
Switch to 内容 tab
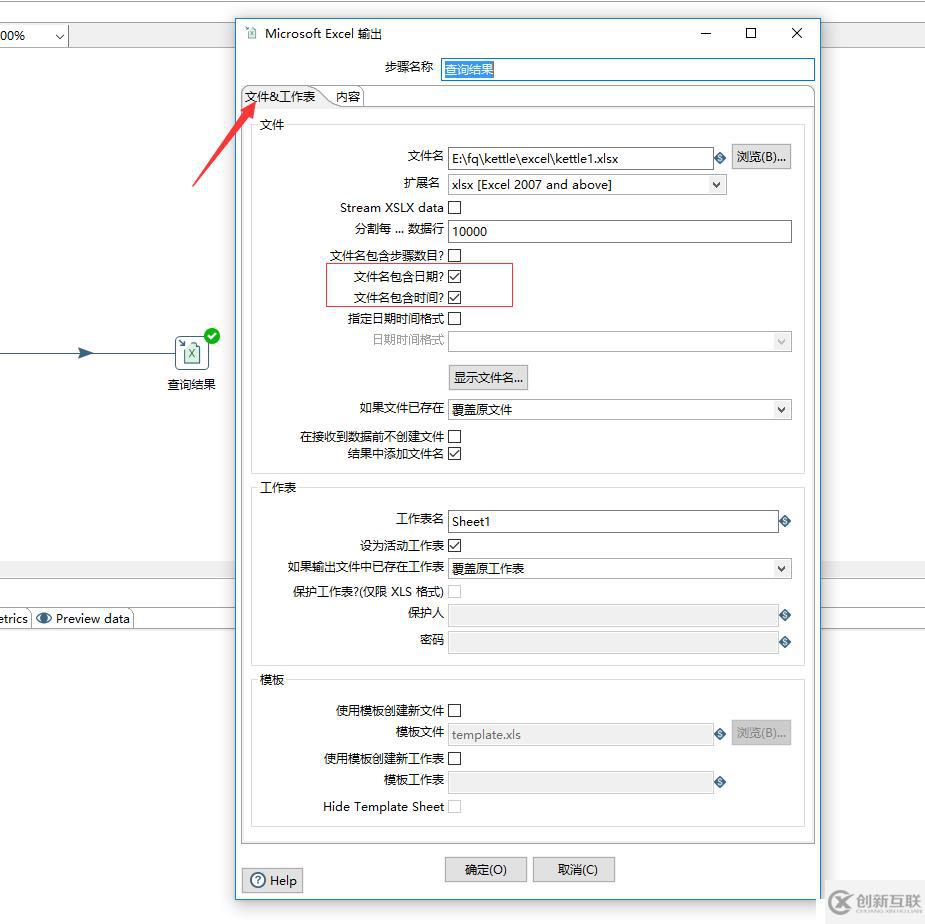pos(347,96)
